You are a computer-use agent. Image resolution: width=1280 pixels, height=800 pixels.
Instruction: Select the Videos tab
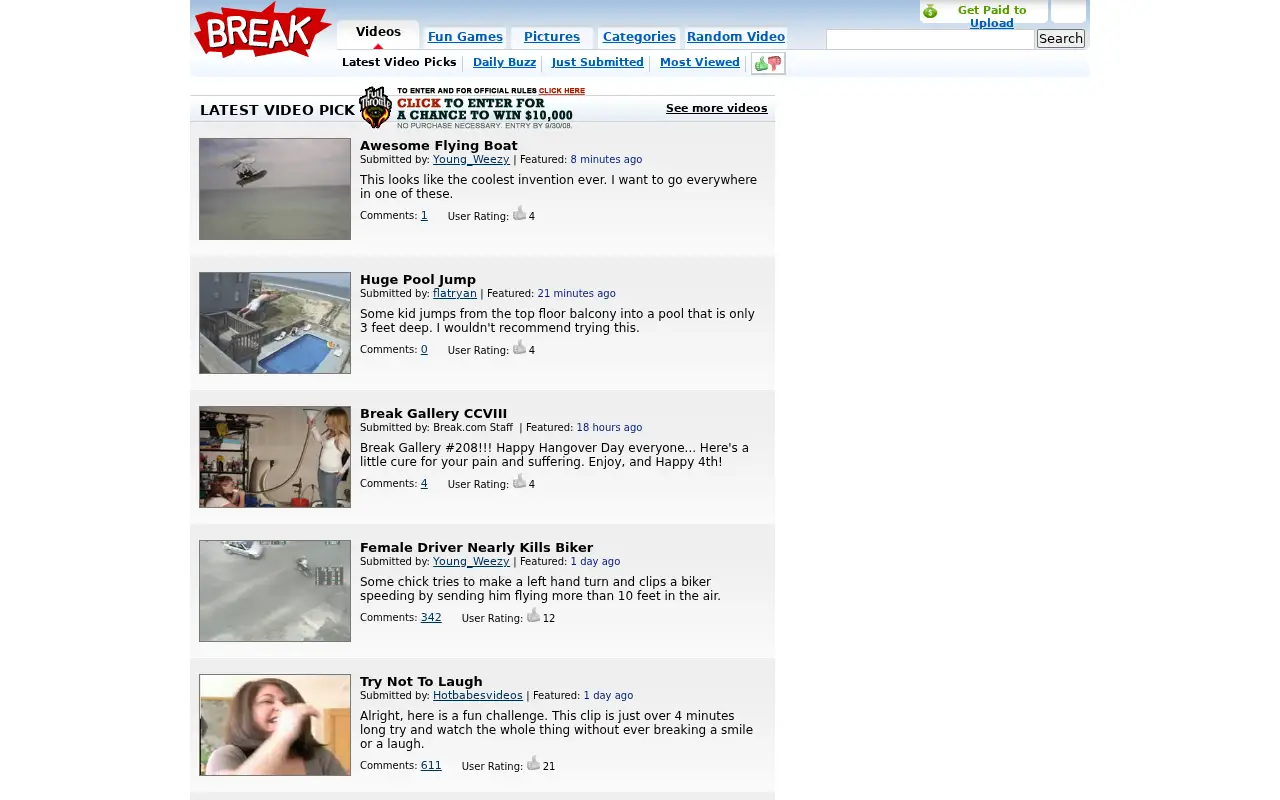[378, 32]
